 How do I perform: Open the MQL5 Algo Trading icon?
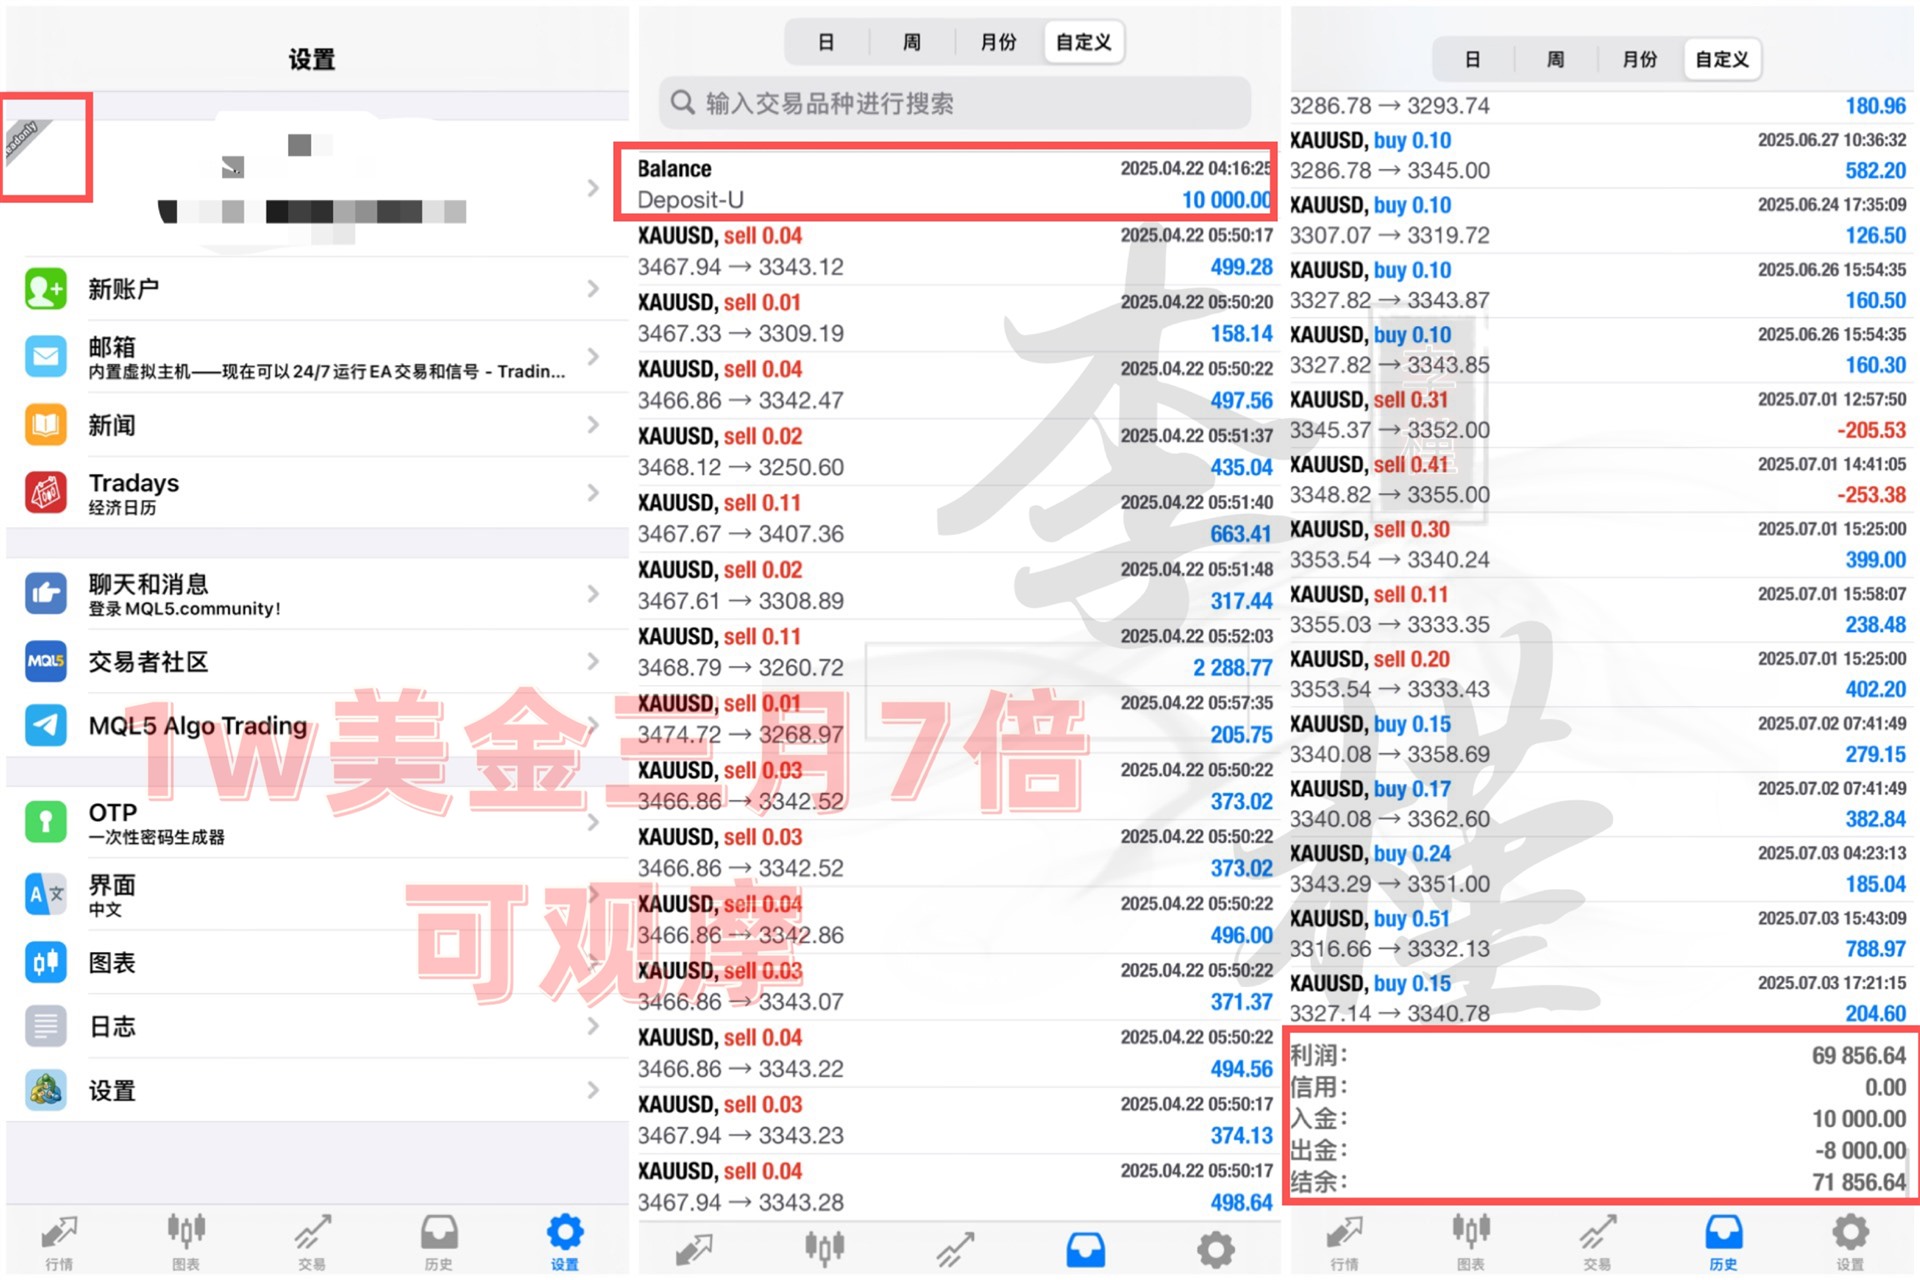(46, 725)
